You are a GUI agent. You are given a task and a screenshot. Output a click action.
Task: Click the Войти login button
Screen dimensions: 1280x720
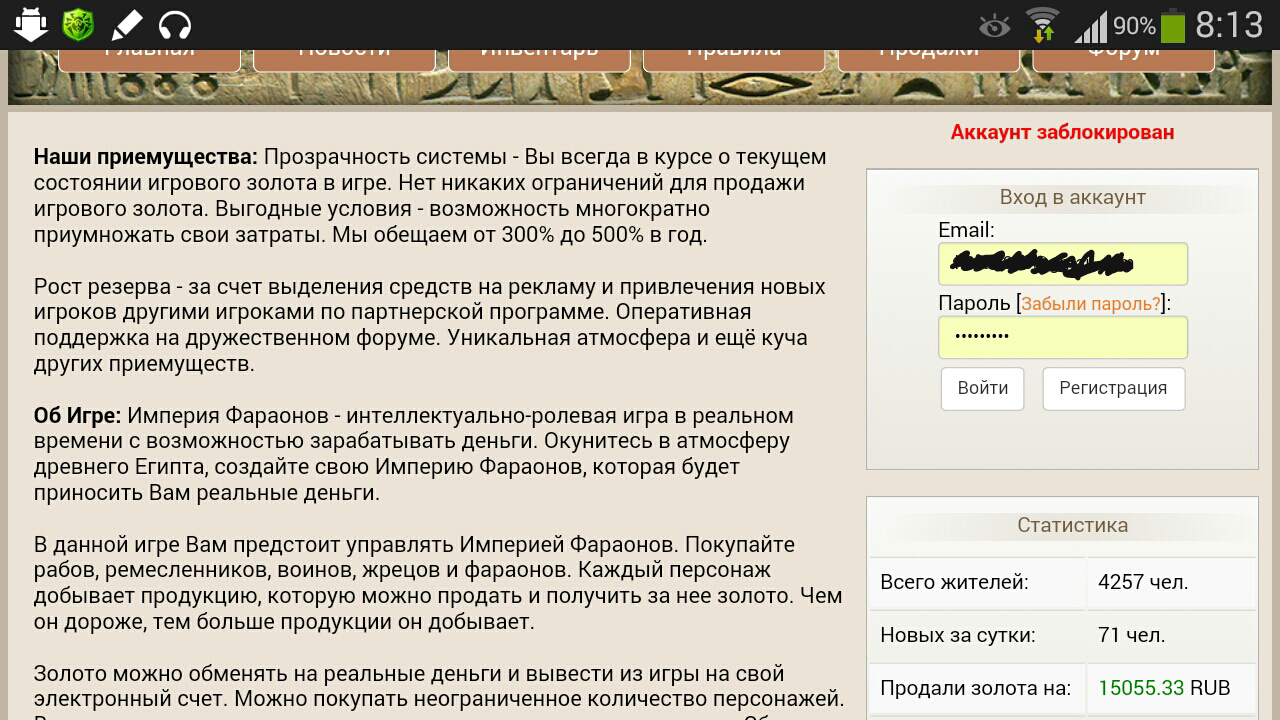coord(983,388)
